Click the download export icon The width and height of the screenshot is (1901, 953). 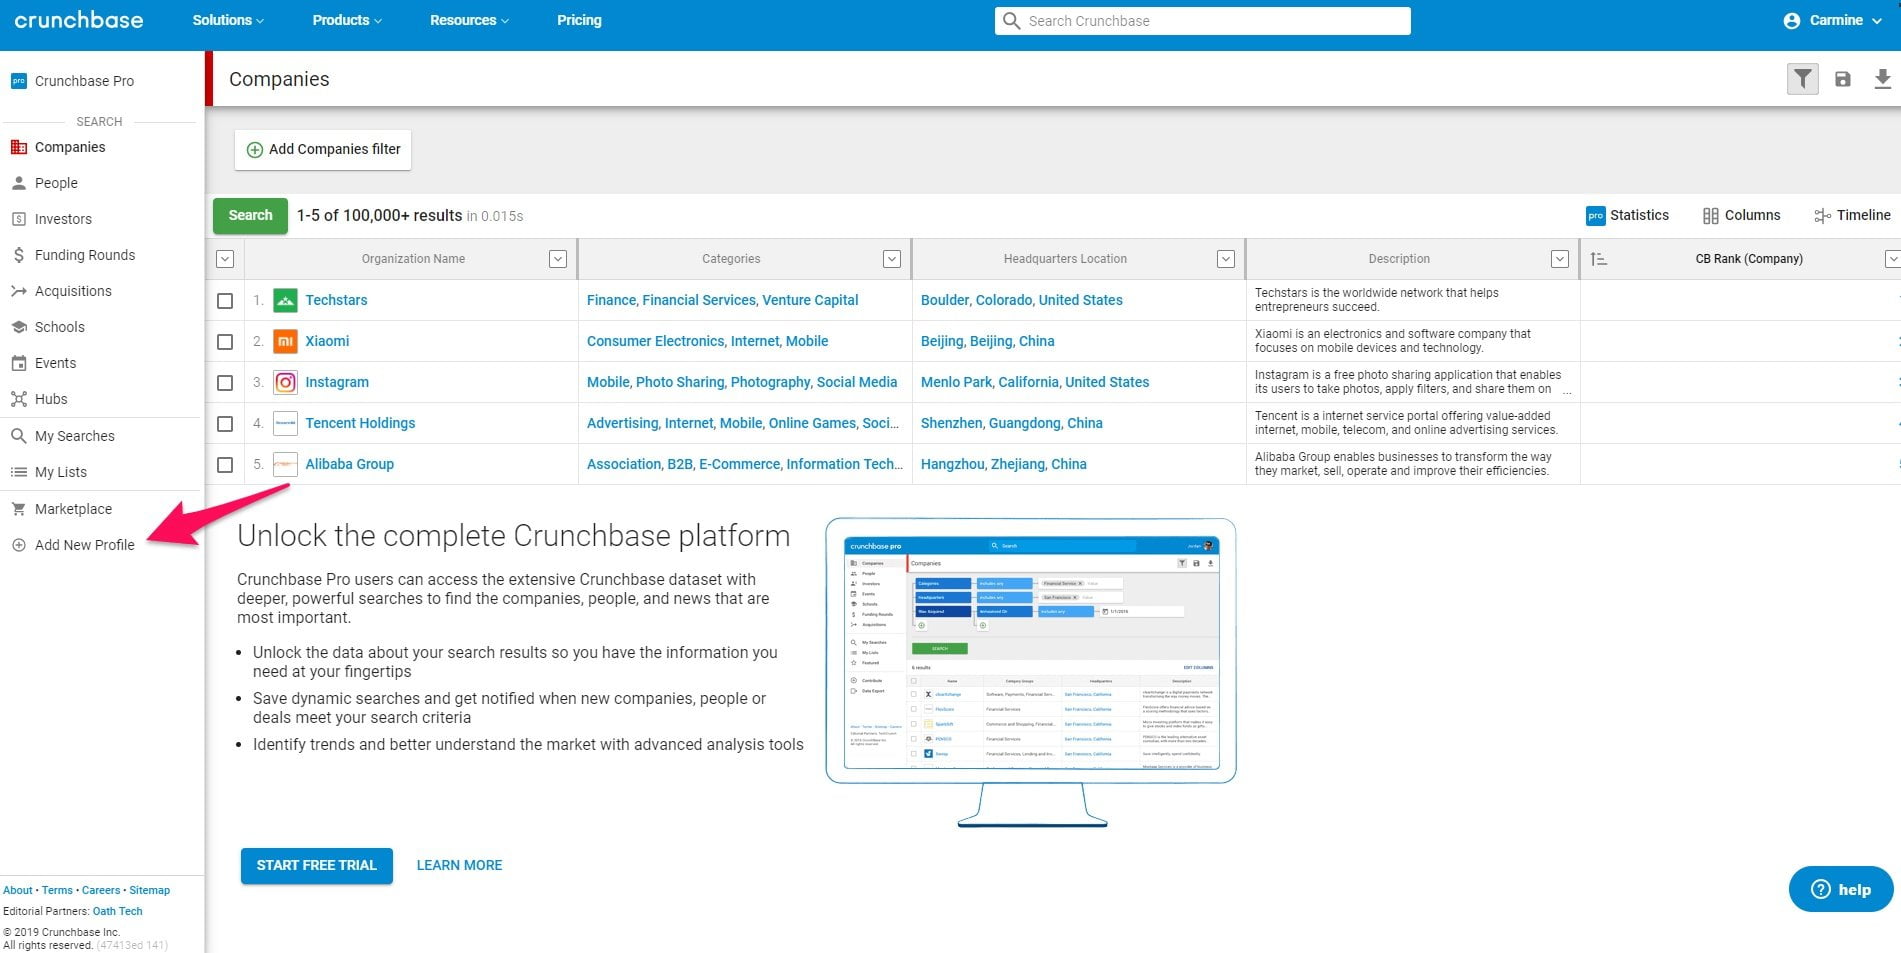pos(1882,79)
